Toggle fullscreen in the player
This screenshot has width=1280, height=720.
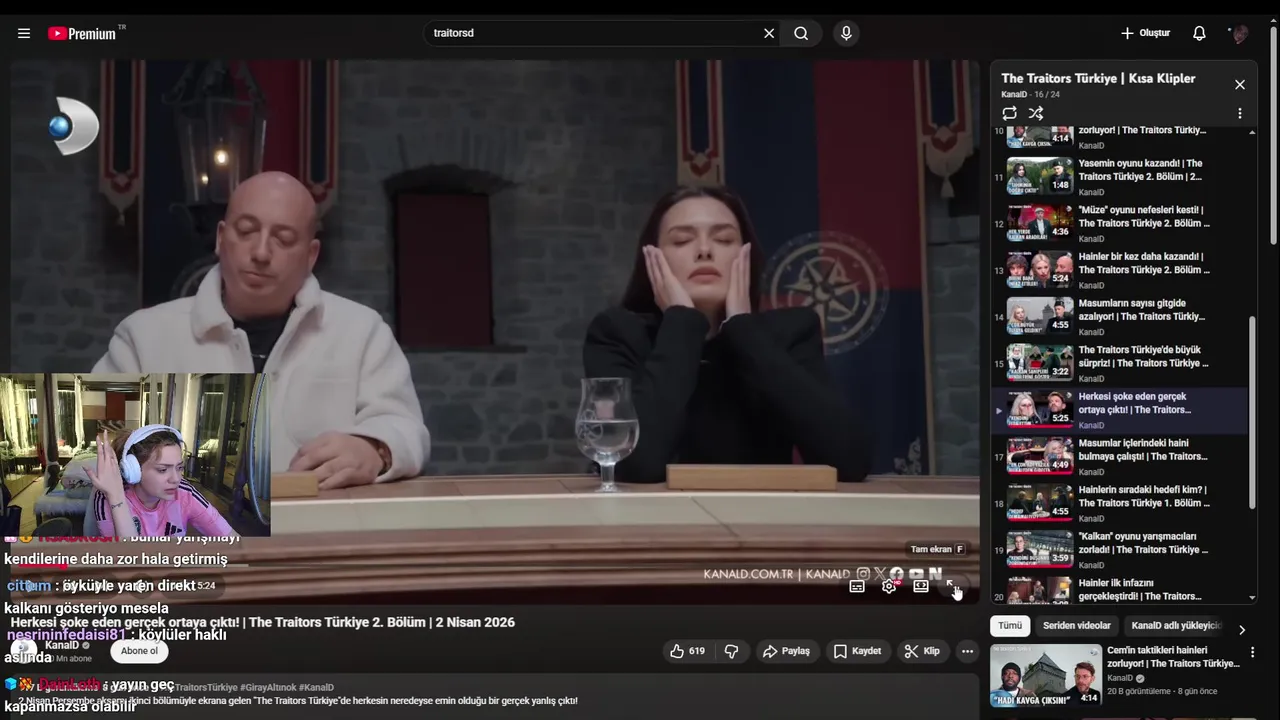tap(952, 586)
